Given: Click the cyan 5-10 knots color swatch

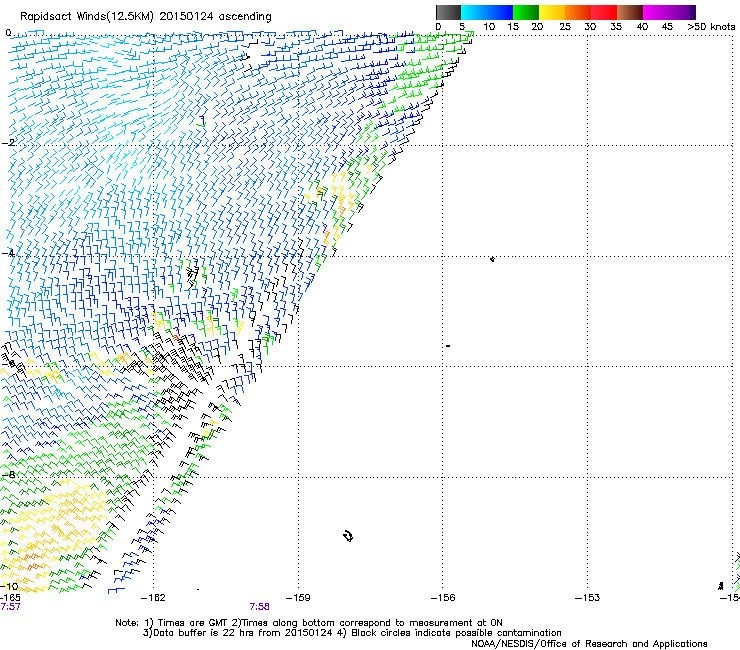Looking at the screenshot, I should [474, 12].
